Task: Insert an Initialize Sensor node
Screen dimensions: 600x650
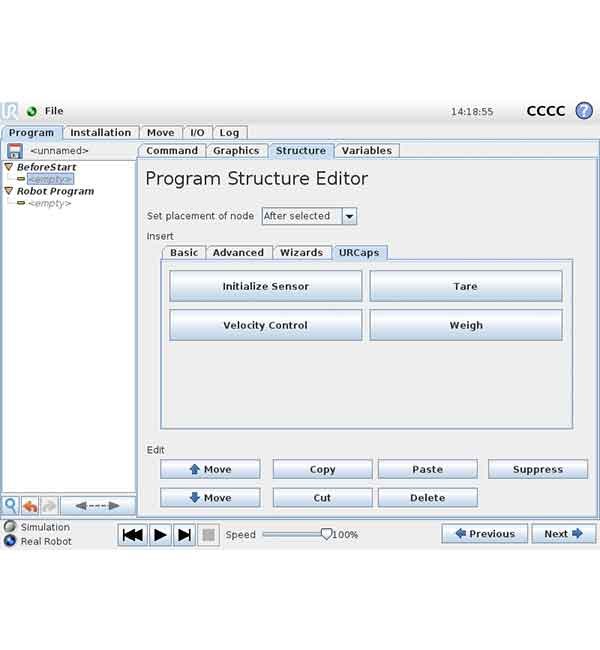Action: point(265,286)
